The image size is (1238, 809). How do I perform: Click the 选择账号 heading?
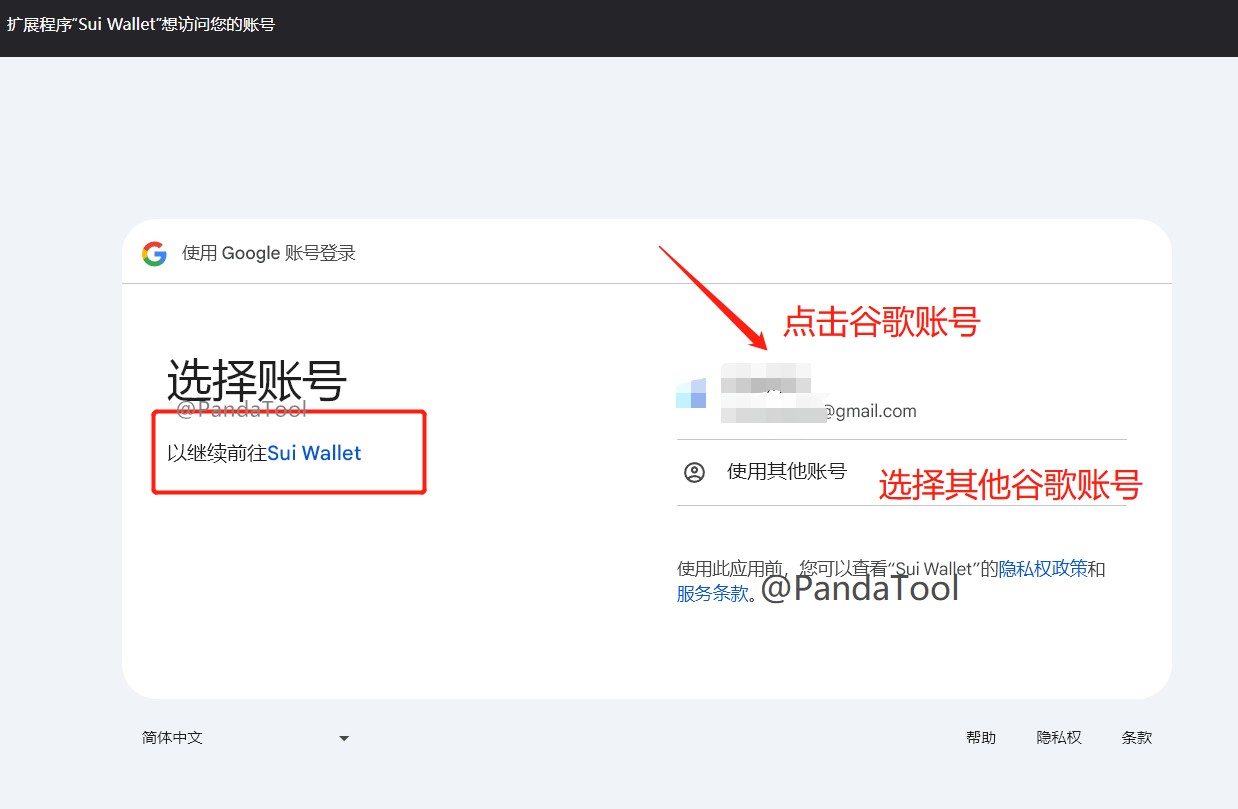[x=257, y=380]
